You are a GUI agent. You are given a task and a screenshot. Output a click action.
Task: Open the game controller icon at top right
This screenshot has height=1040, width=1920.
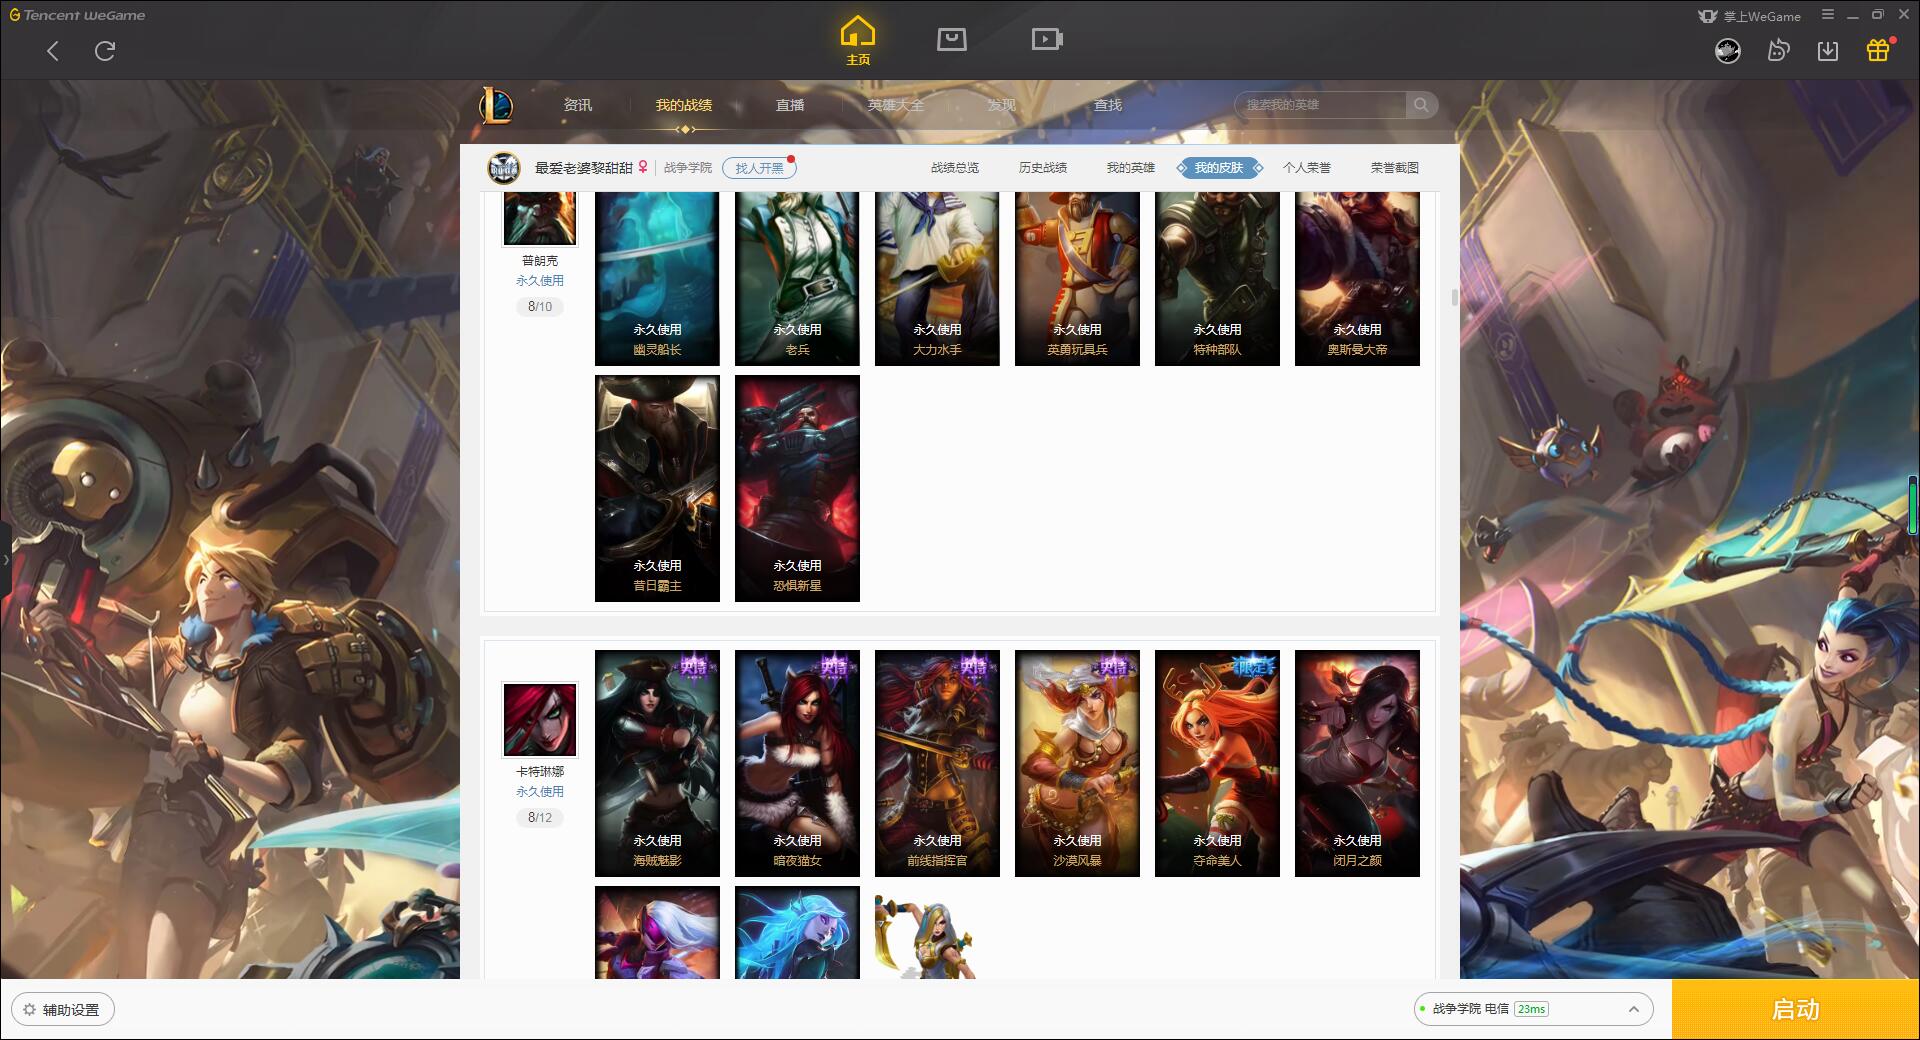click(1778, 50)
